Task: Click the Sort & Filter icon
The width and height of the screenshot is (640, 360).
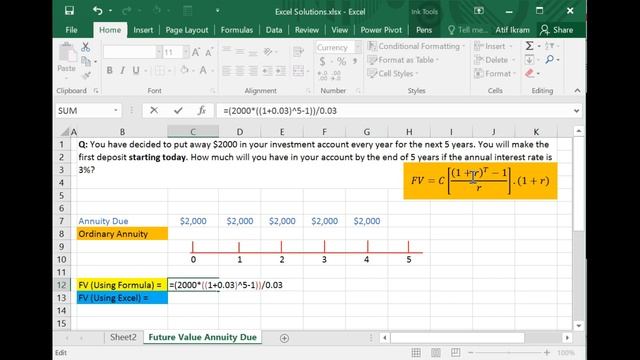Action: coord(549,46)
